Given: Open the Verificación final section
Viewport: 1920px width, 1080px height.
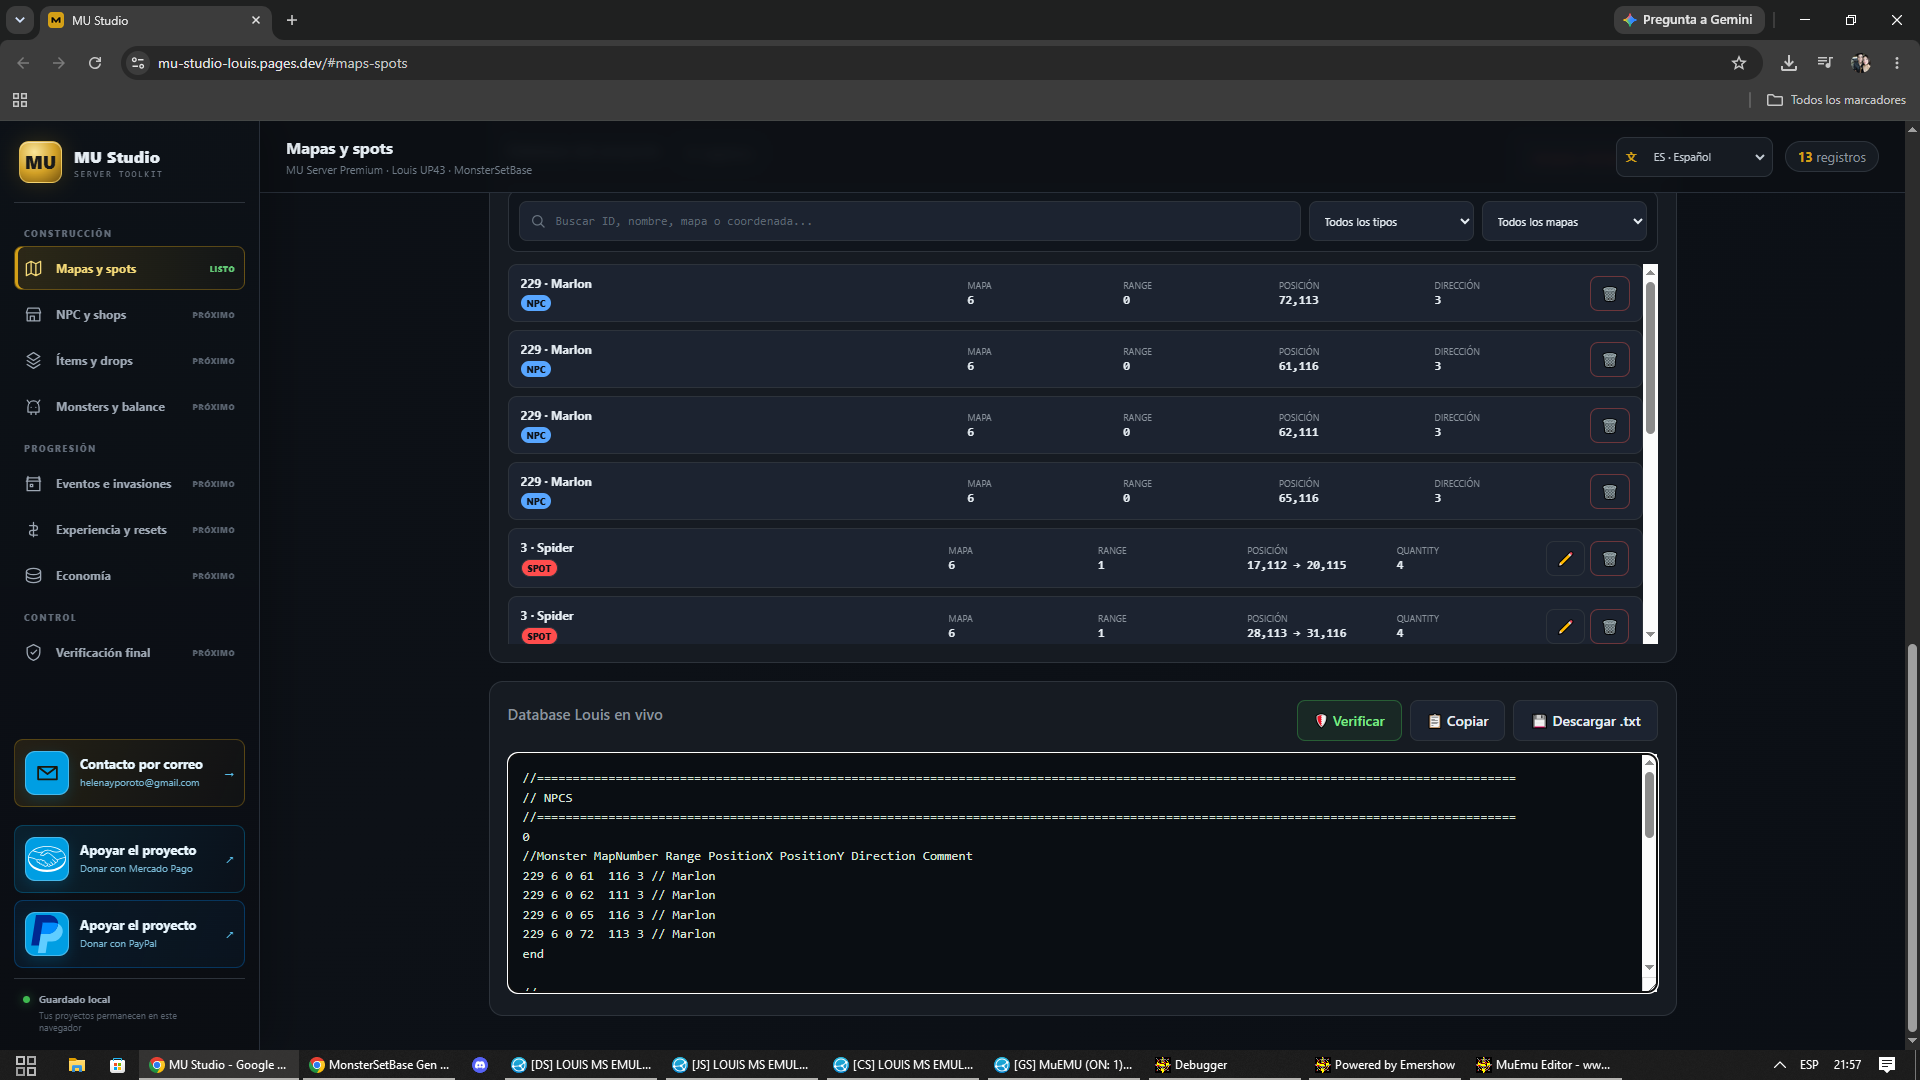Looking at the screenshot, I should tap(130, 653).
